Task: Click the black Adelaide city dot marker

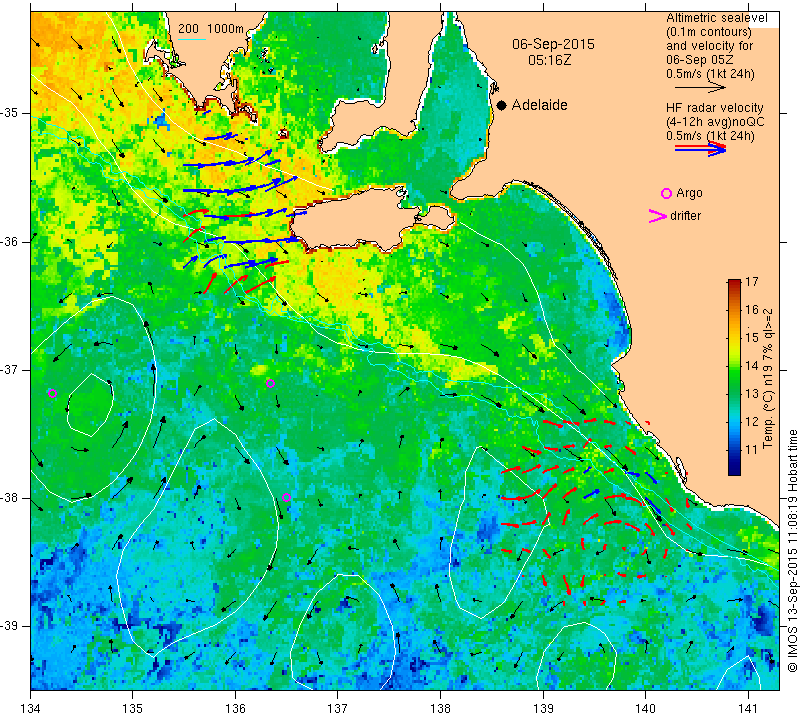Action: click(502, 105)
